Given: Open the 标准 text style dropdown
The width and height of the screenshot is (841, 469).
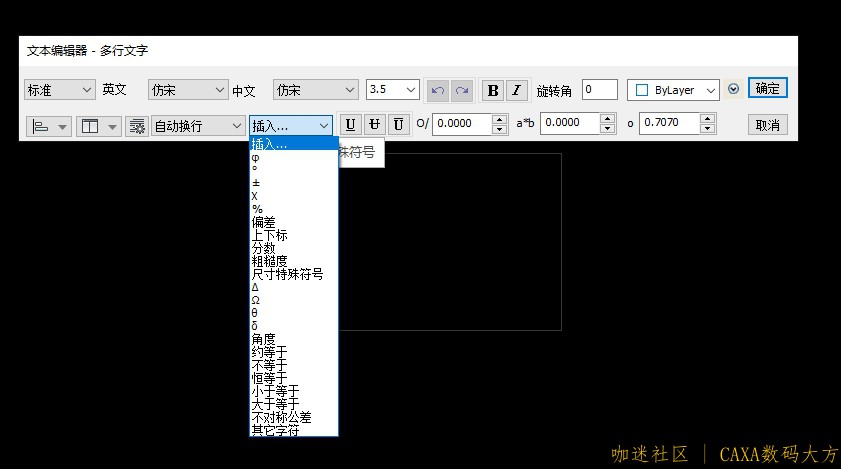Looking at the screenshot, I should click(59, 90).
